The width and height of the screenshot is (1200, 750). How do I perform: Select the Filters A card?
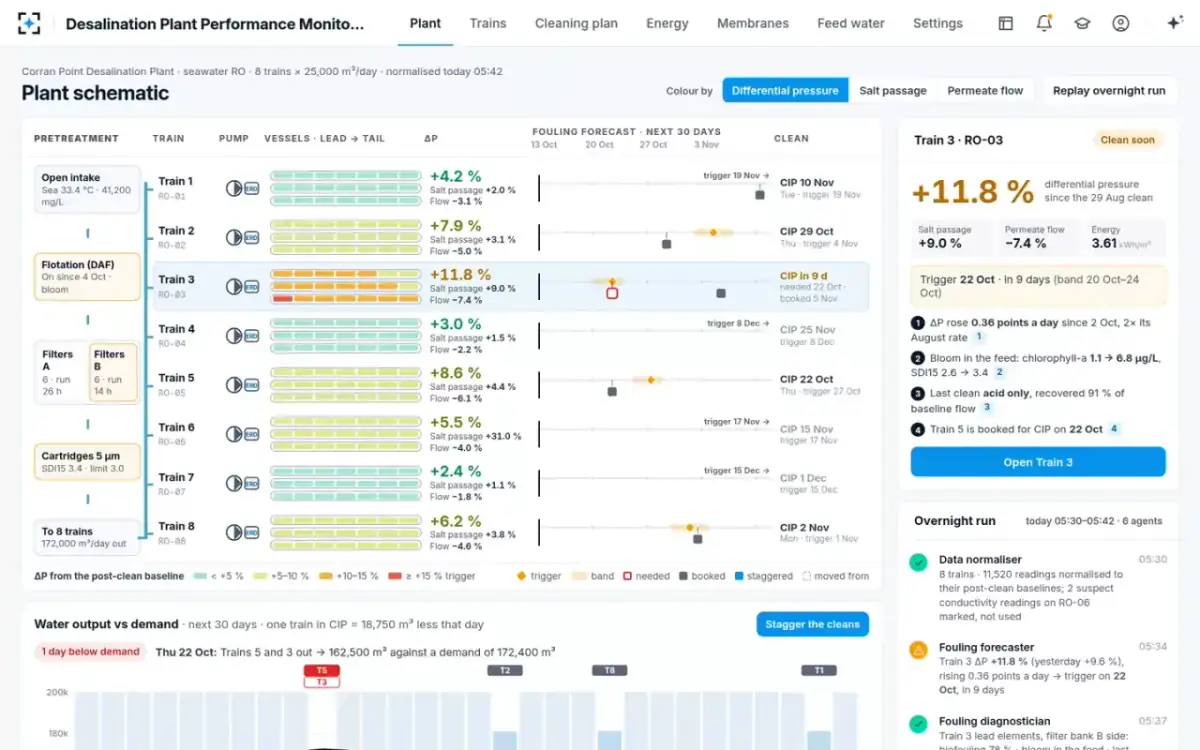(60, 372)
